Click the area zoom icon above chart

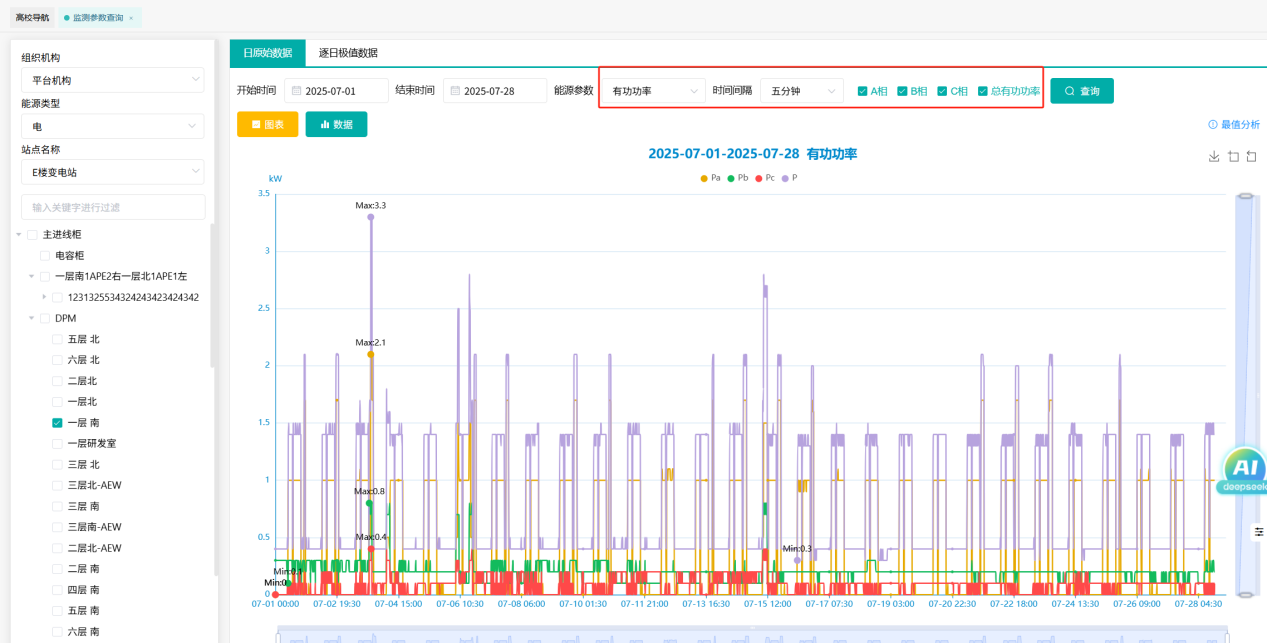(1233, 156)
